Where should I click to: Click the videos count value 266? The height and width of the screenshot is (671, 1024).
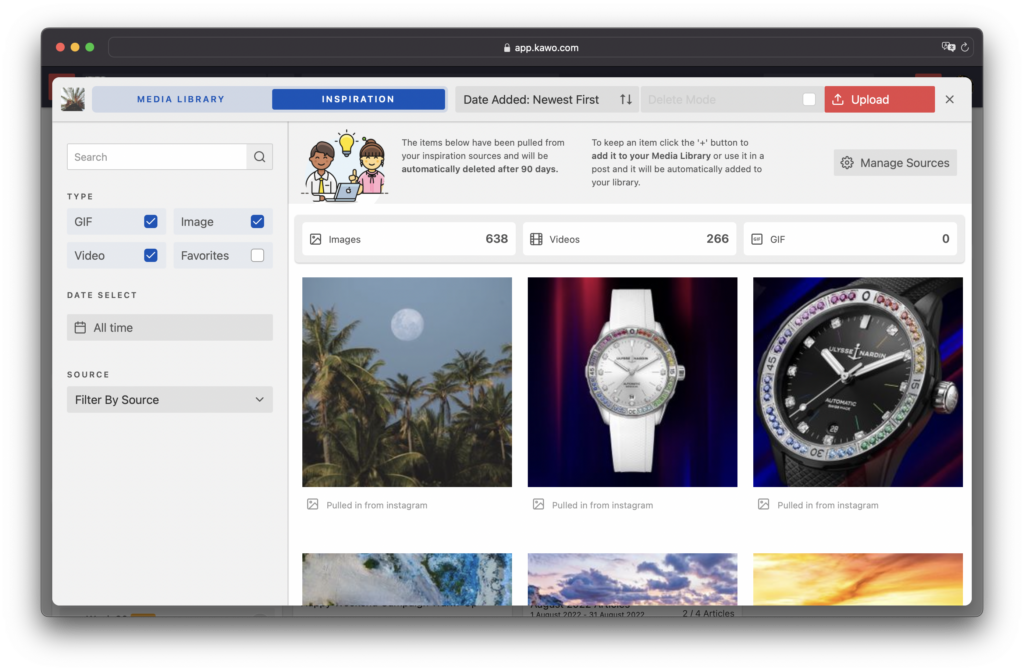[717, 239]
